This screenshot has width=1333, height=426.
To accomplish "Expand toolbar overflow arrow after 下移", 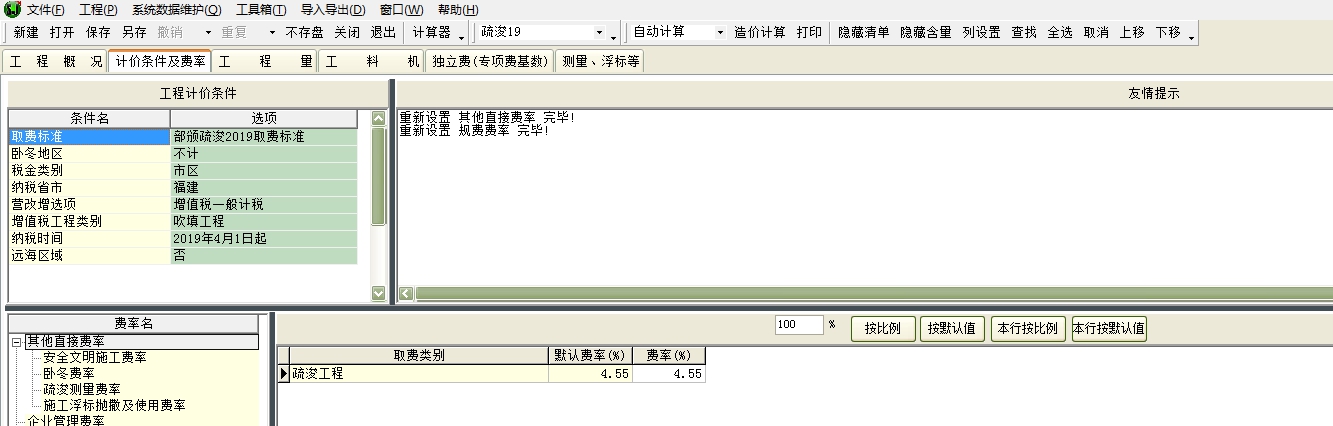I will (x=1192, y=37).
